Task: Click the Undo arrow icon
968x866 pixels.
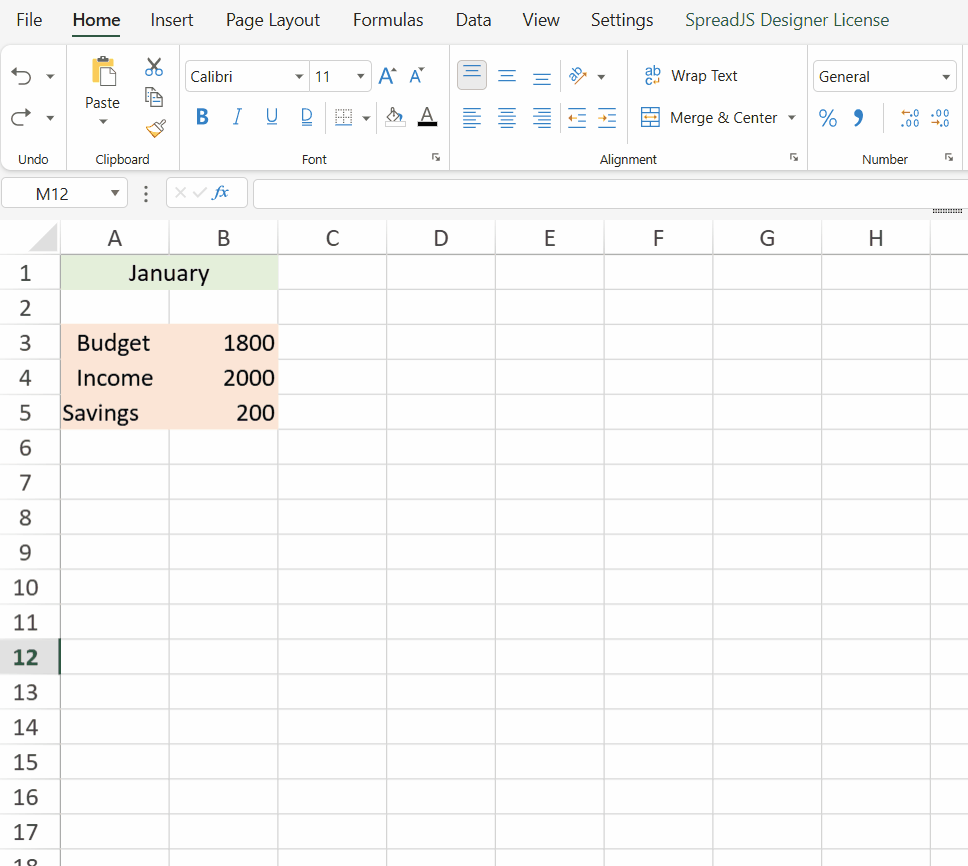Action: 22,77
